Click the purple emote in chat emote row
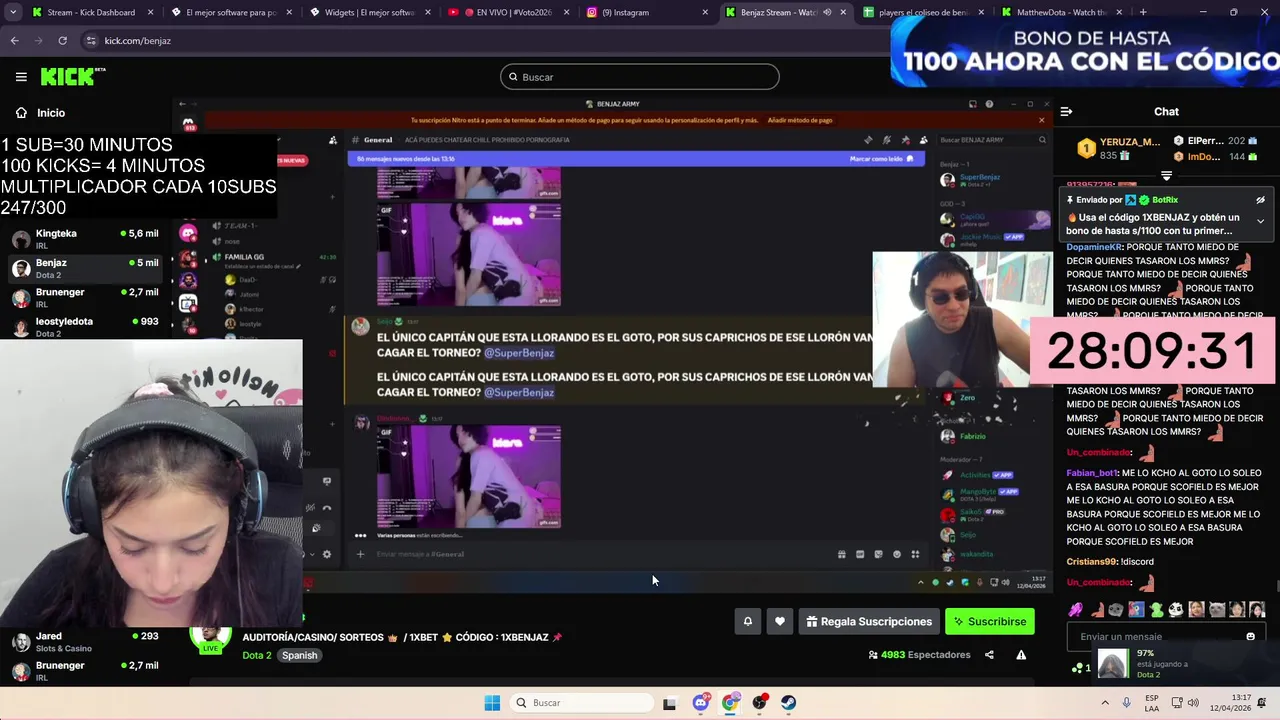This screenshot has height=720, width=1280. (x=1076, y=609)
